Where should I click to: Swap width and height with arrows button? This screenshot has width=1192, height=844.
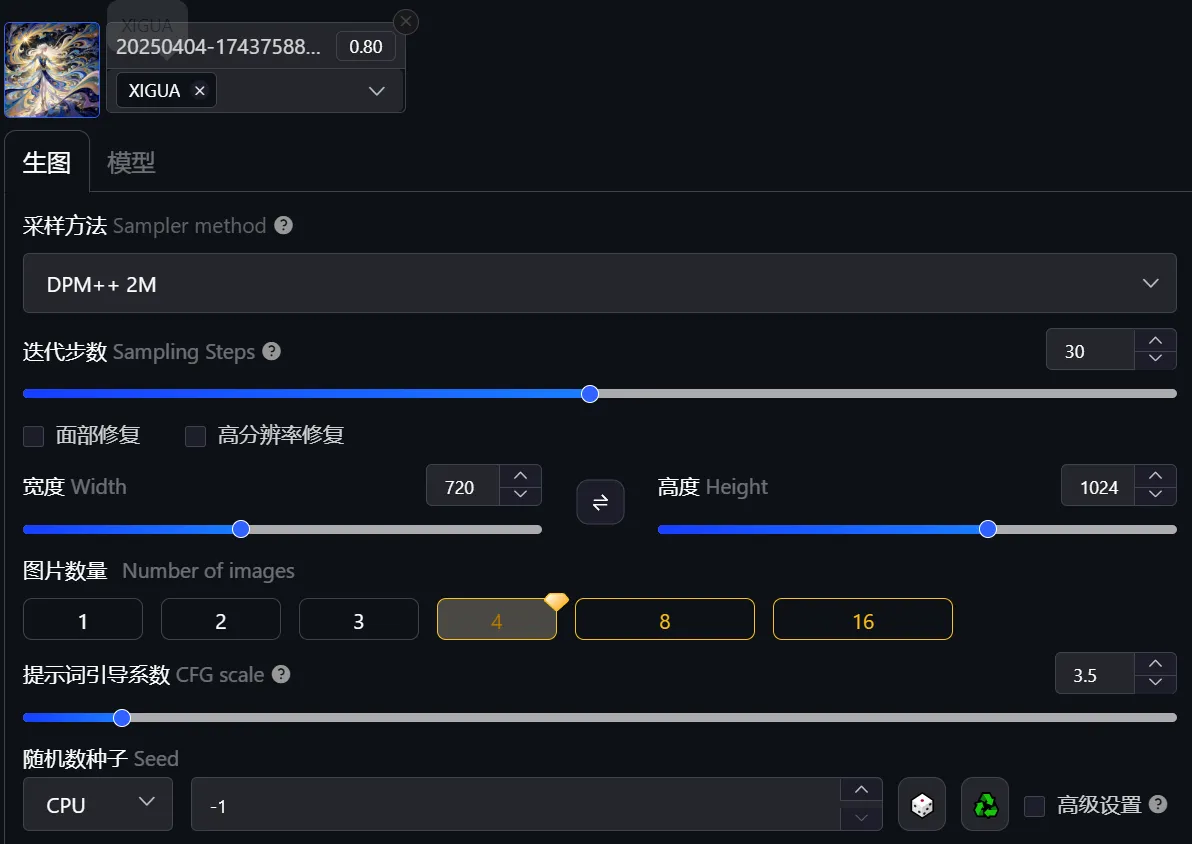click(600, 502)
